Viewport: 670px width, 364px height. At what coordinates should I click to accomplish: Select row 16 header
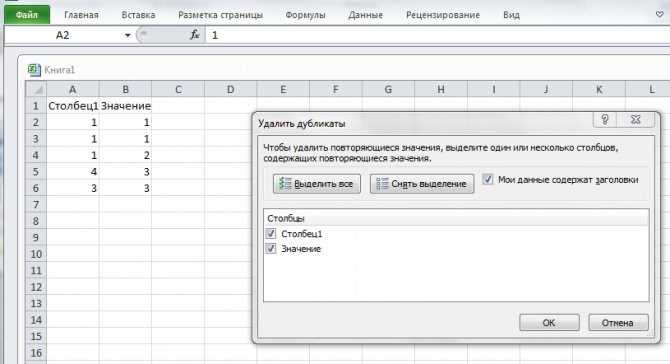(36, 353)
